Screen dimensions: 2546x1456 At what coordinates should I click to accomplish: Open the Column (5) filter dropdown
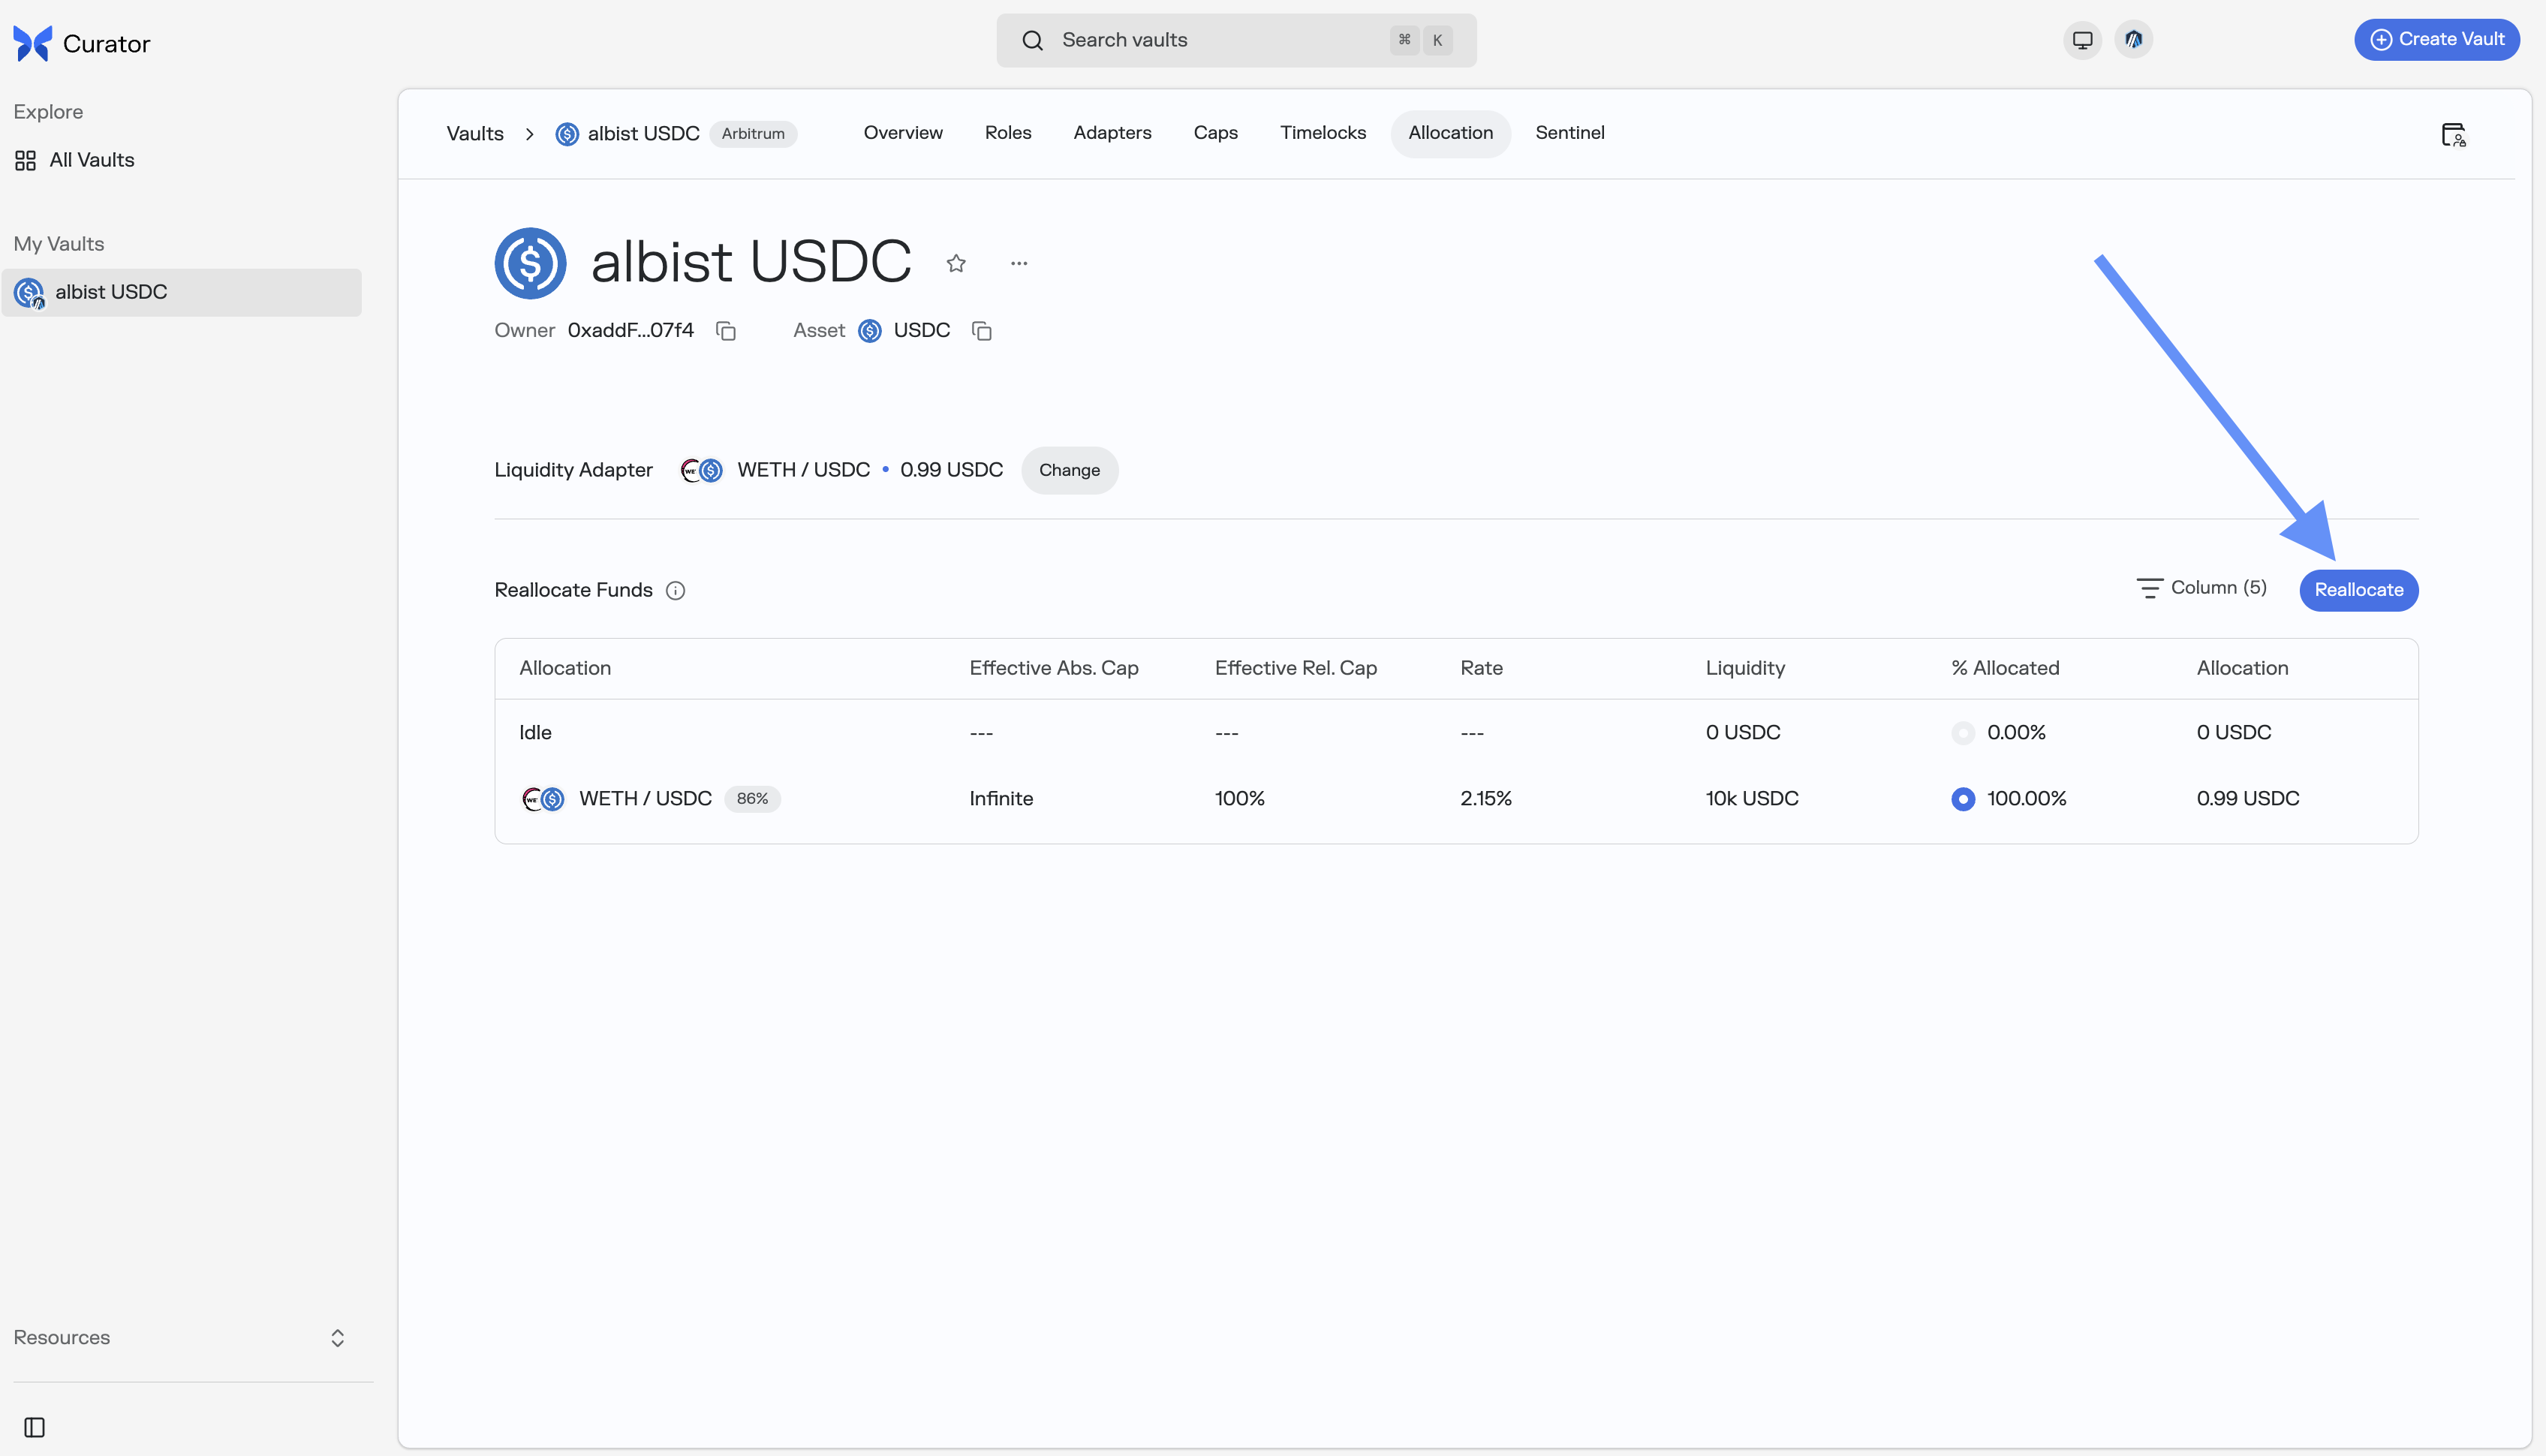click(2202, 587)
